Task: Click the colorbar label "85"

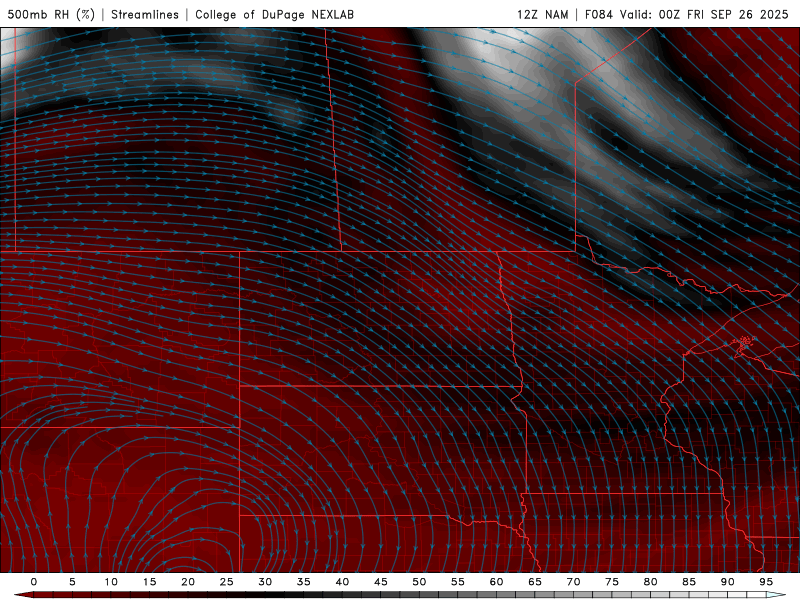Action: 689,582
